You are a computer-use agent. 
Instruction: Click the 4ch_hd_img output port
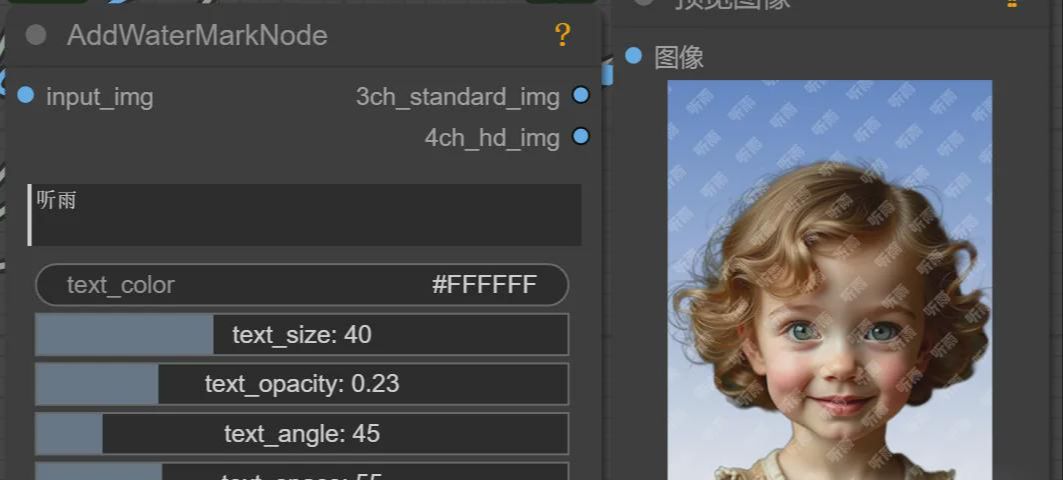(580, 137)
